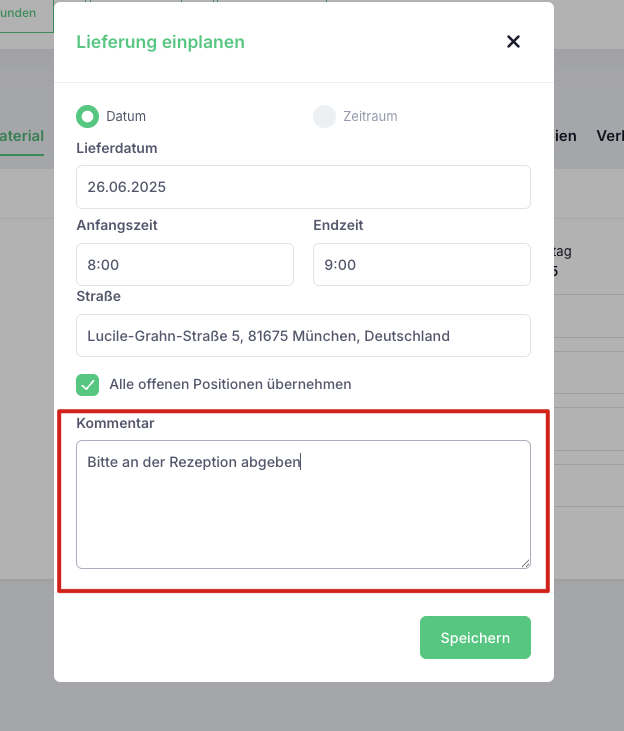Open the Endzeit field showing 9:00

[x=422, y=264]
